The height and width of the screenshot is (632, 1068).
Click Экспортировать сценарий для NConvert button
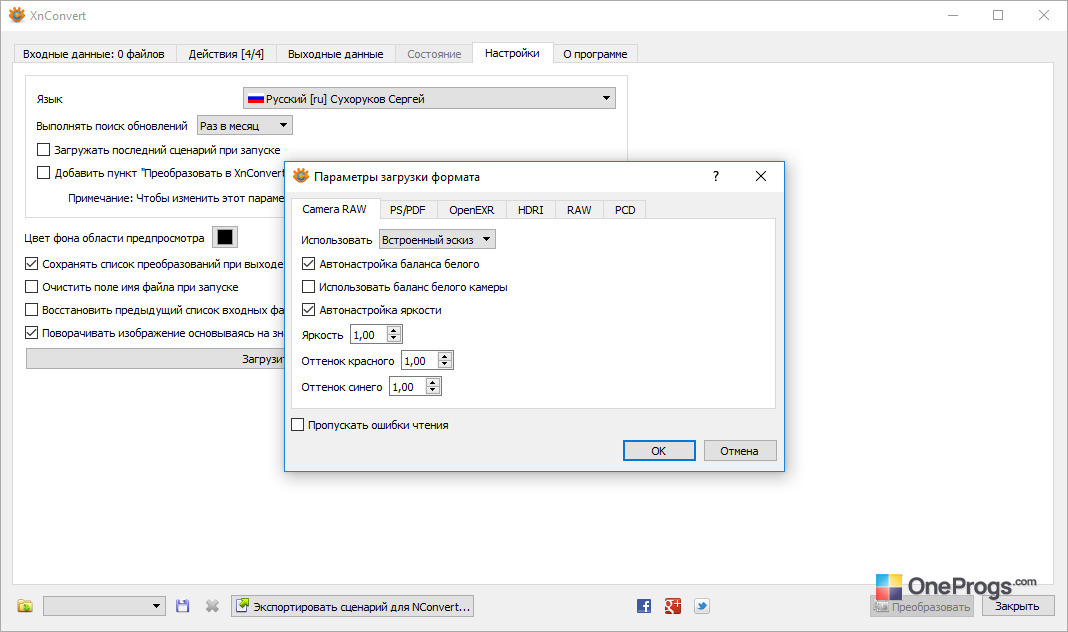[353, 606]
